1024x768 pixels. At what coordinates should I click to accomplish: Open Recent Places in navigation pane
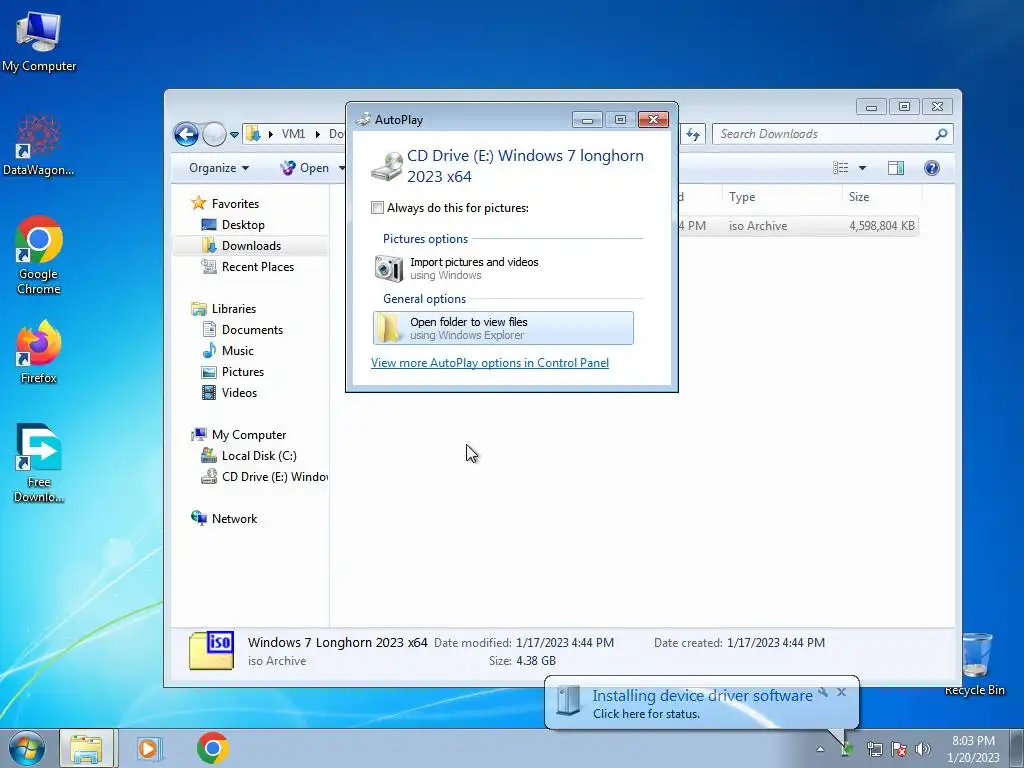point(248,266)
